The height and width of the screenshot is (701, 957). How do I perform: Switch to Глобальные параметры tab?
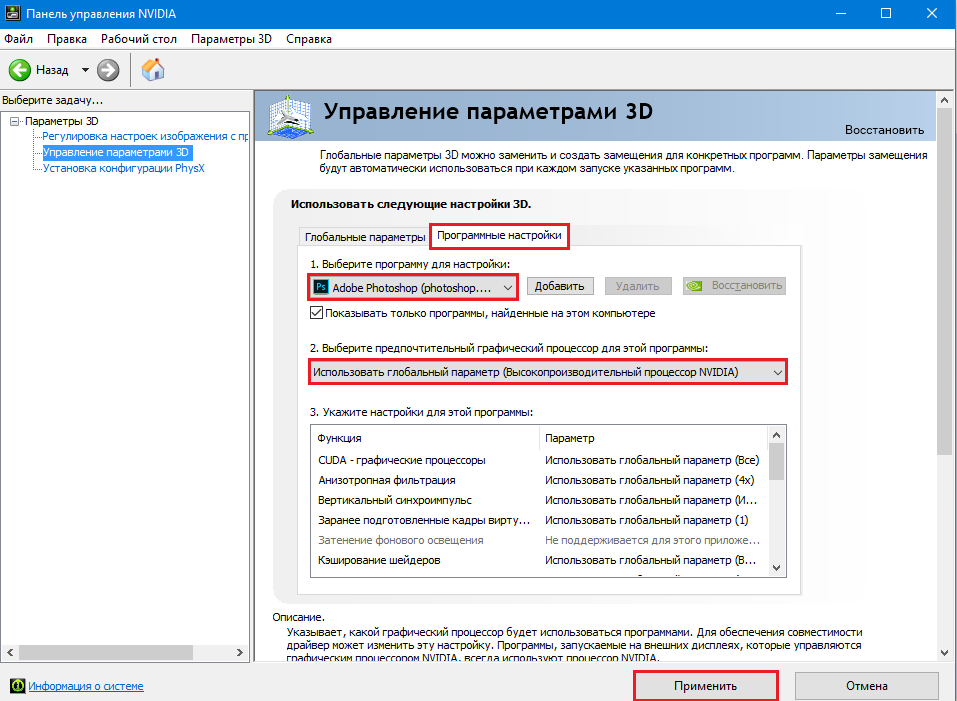coord(365,237)
